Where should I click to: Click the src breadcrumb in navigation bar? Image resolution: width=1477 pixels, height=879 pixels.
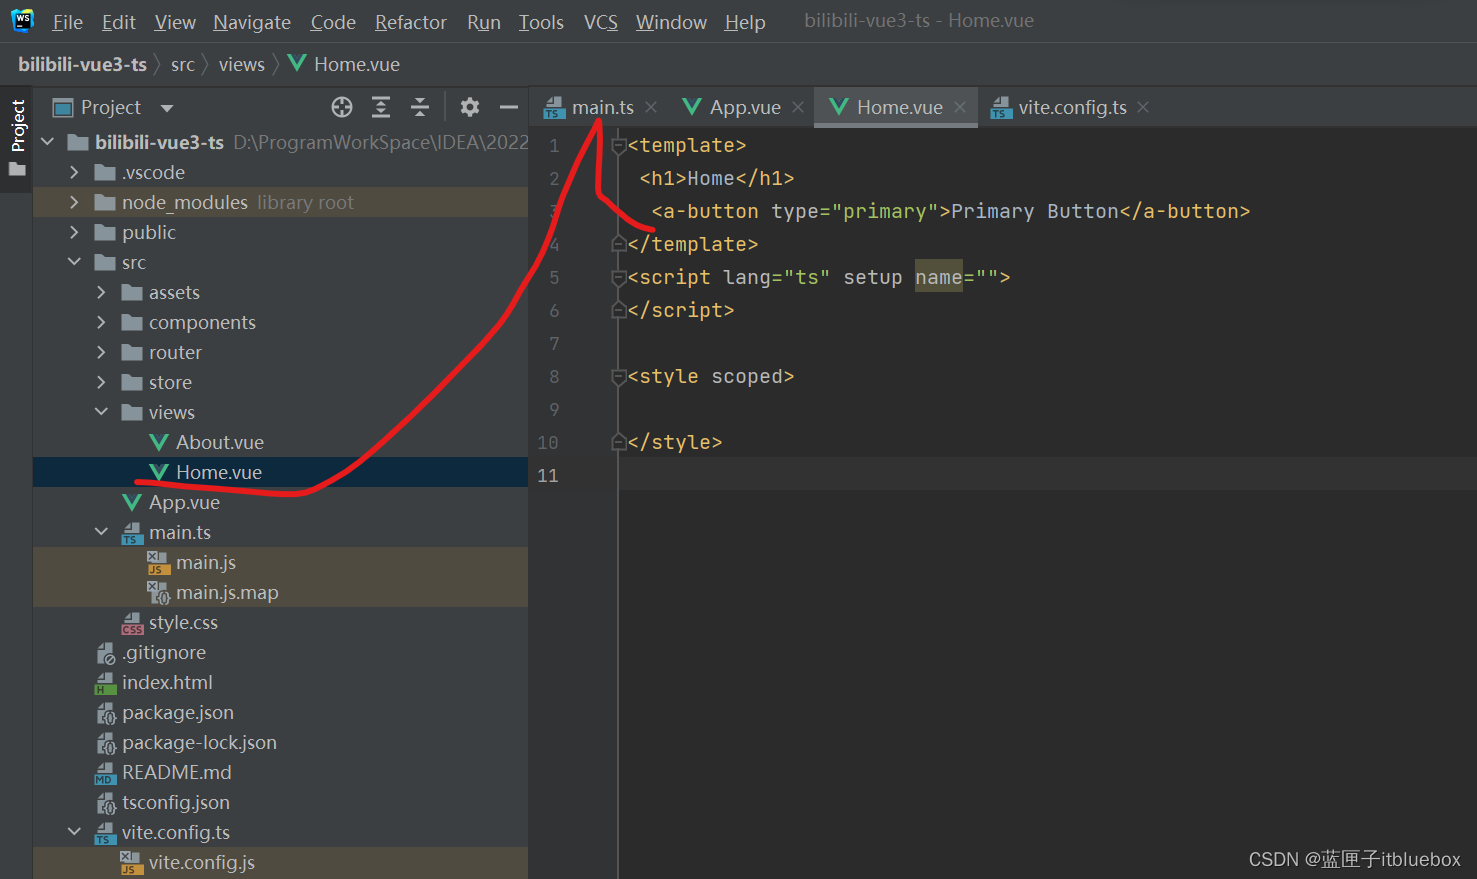(182, 64)
